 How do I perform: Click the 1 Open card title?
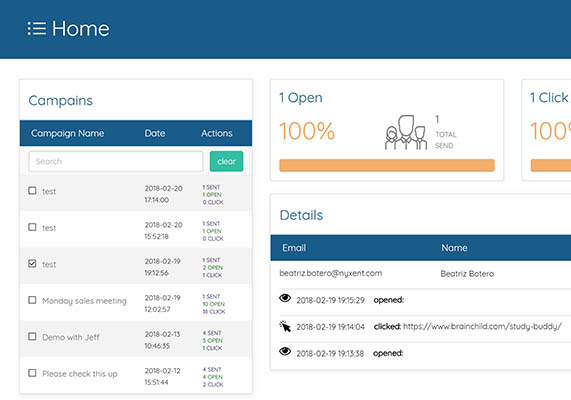point(301,98)
